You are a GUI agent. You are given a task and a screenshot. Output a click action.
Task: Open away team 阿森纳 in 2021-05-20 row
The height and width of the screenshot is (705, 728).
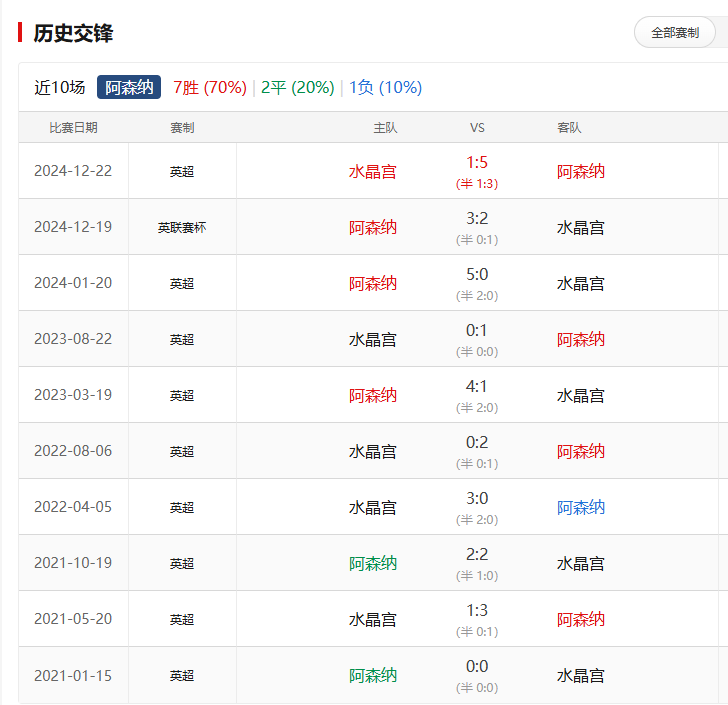[581, 620]
